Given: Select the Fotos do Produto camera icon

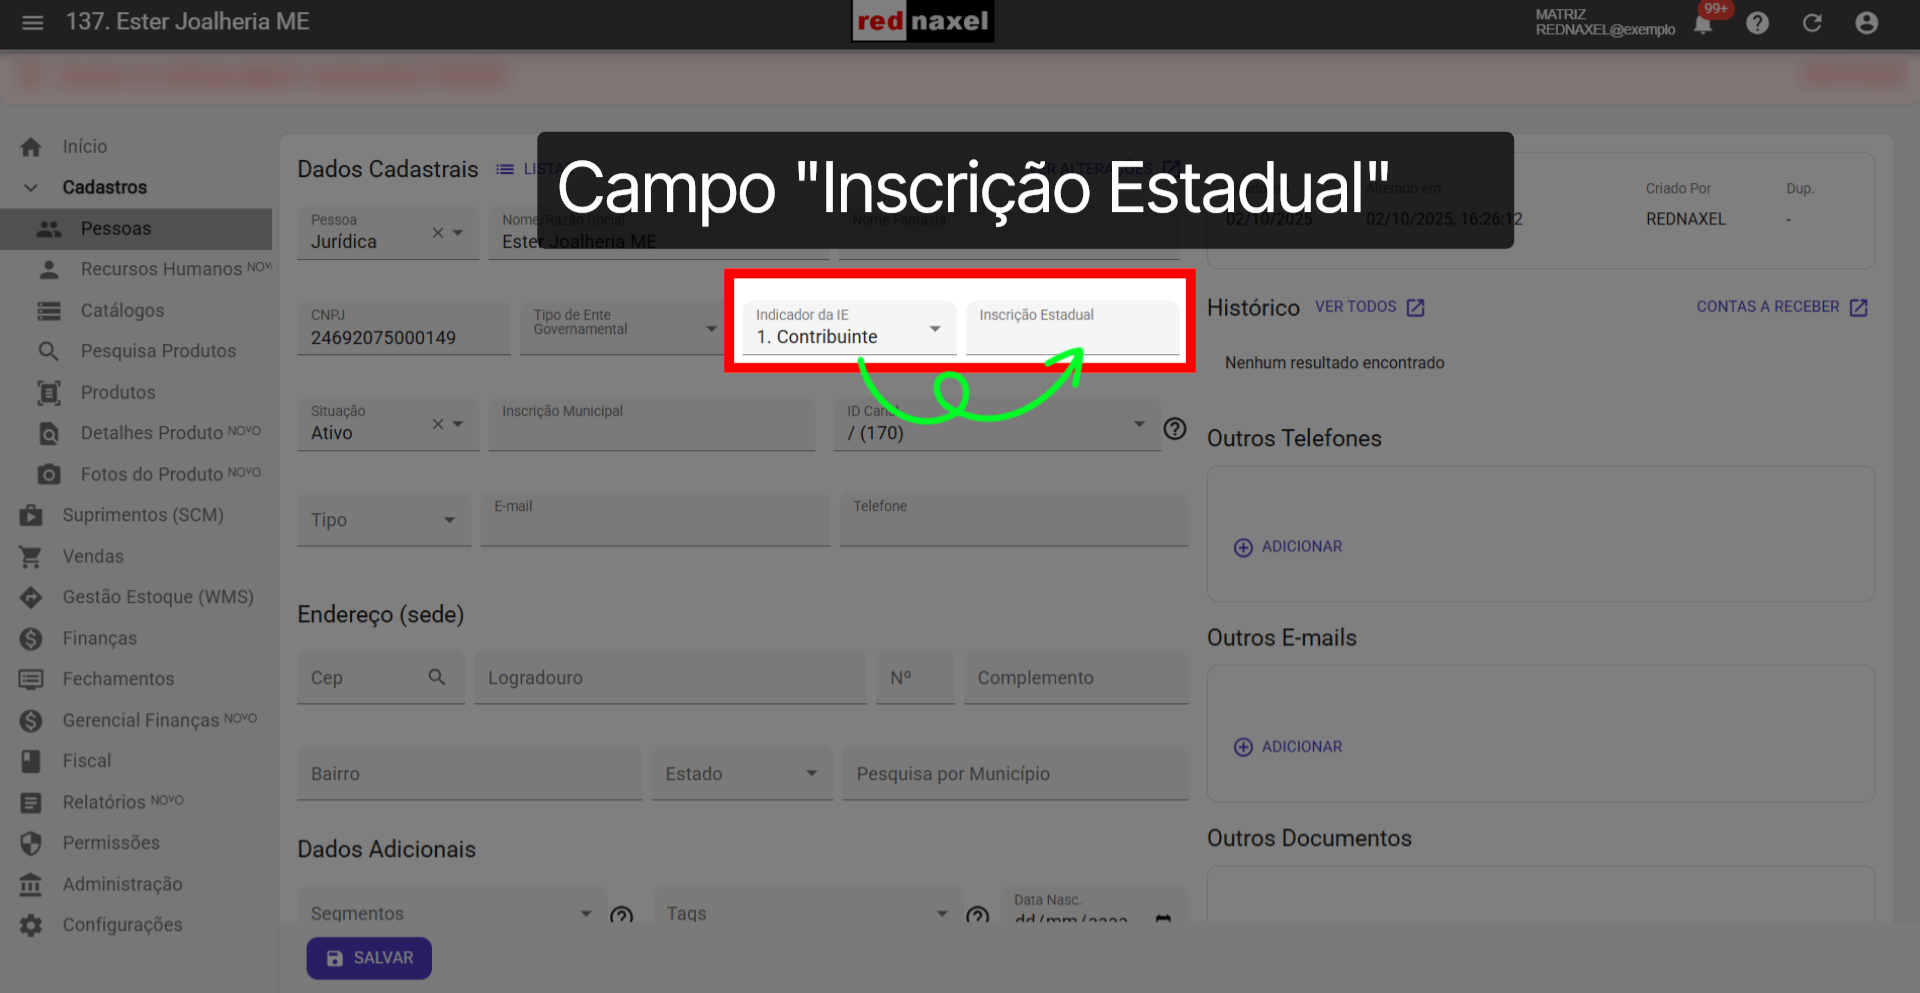Looking at the screenshot, I should pyautogui.click(x=48, y=474).
